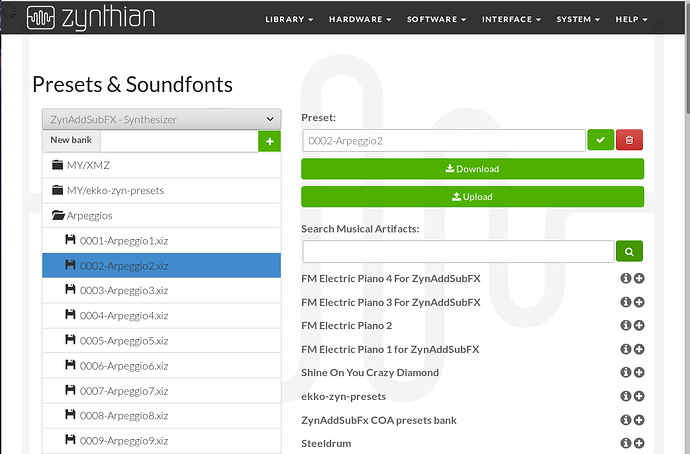Viewport: 690px width, 454px height.
Task: Click the Zynthian logo icon
Action: [x=40, y=18]
